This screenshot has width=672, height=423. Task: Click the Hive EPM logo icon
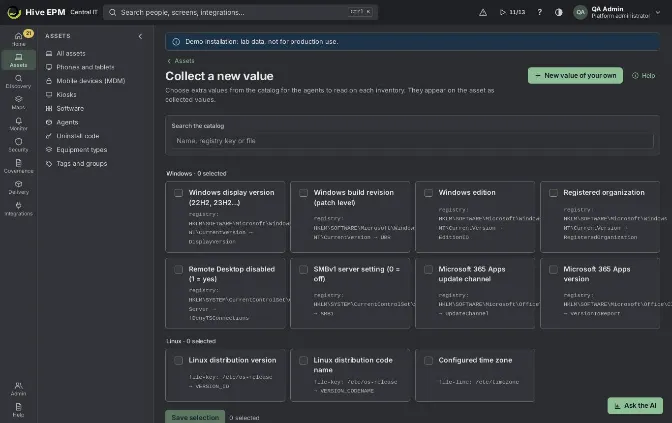tap(14, 12)
